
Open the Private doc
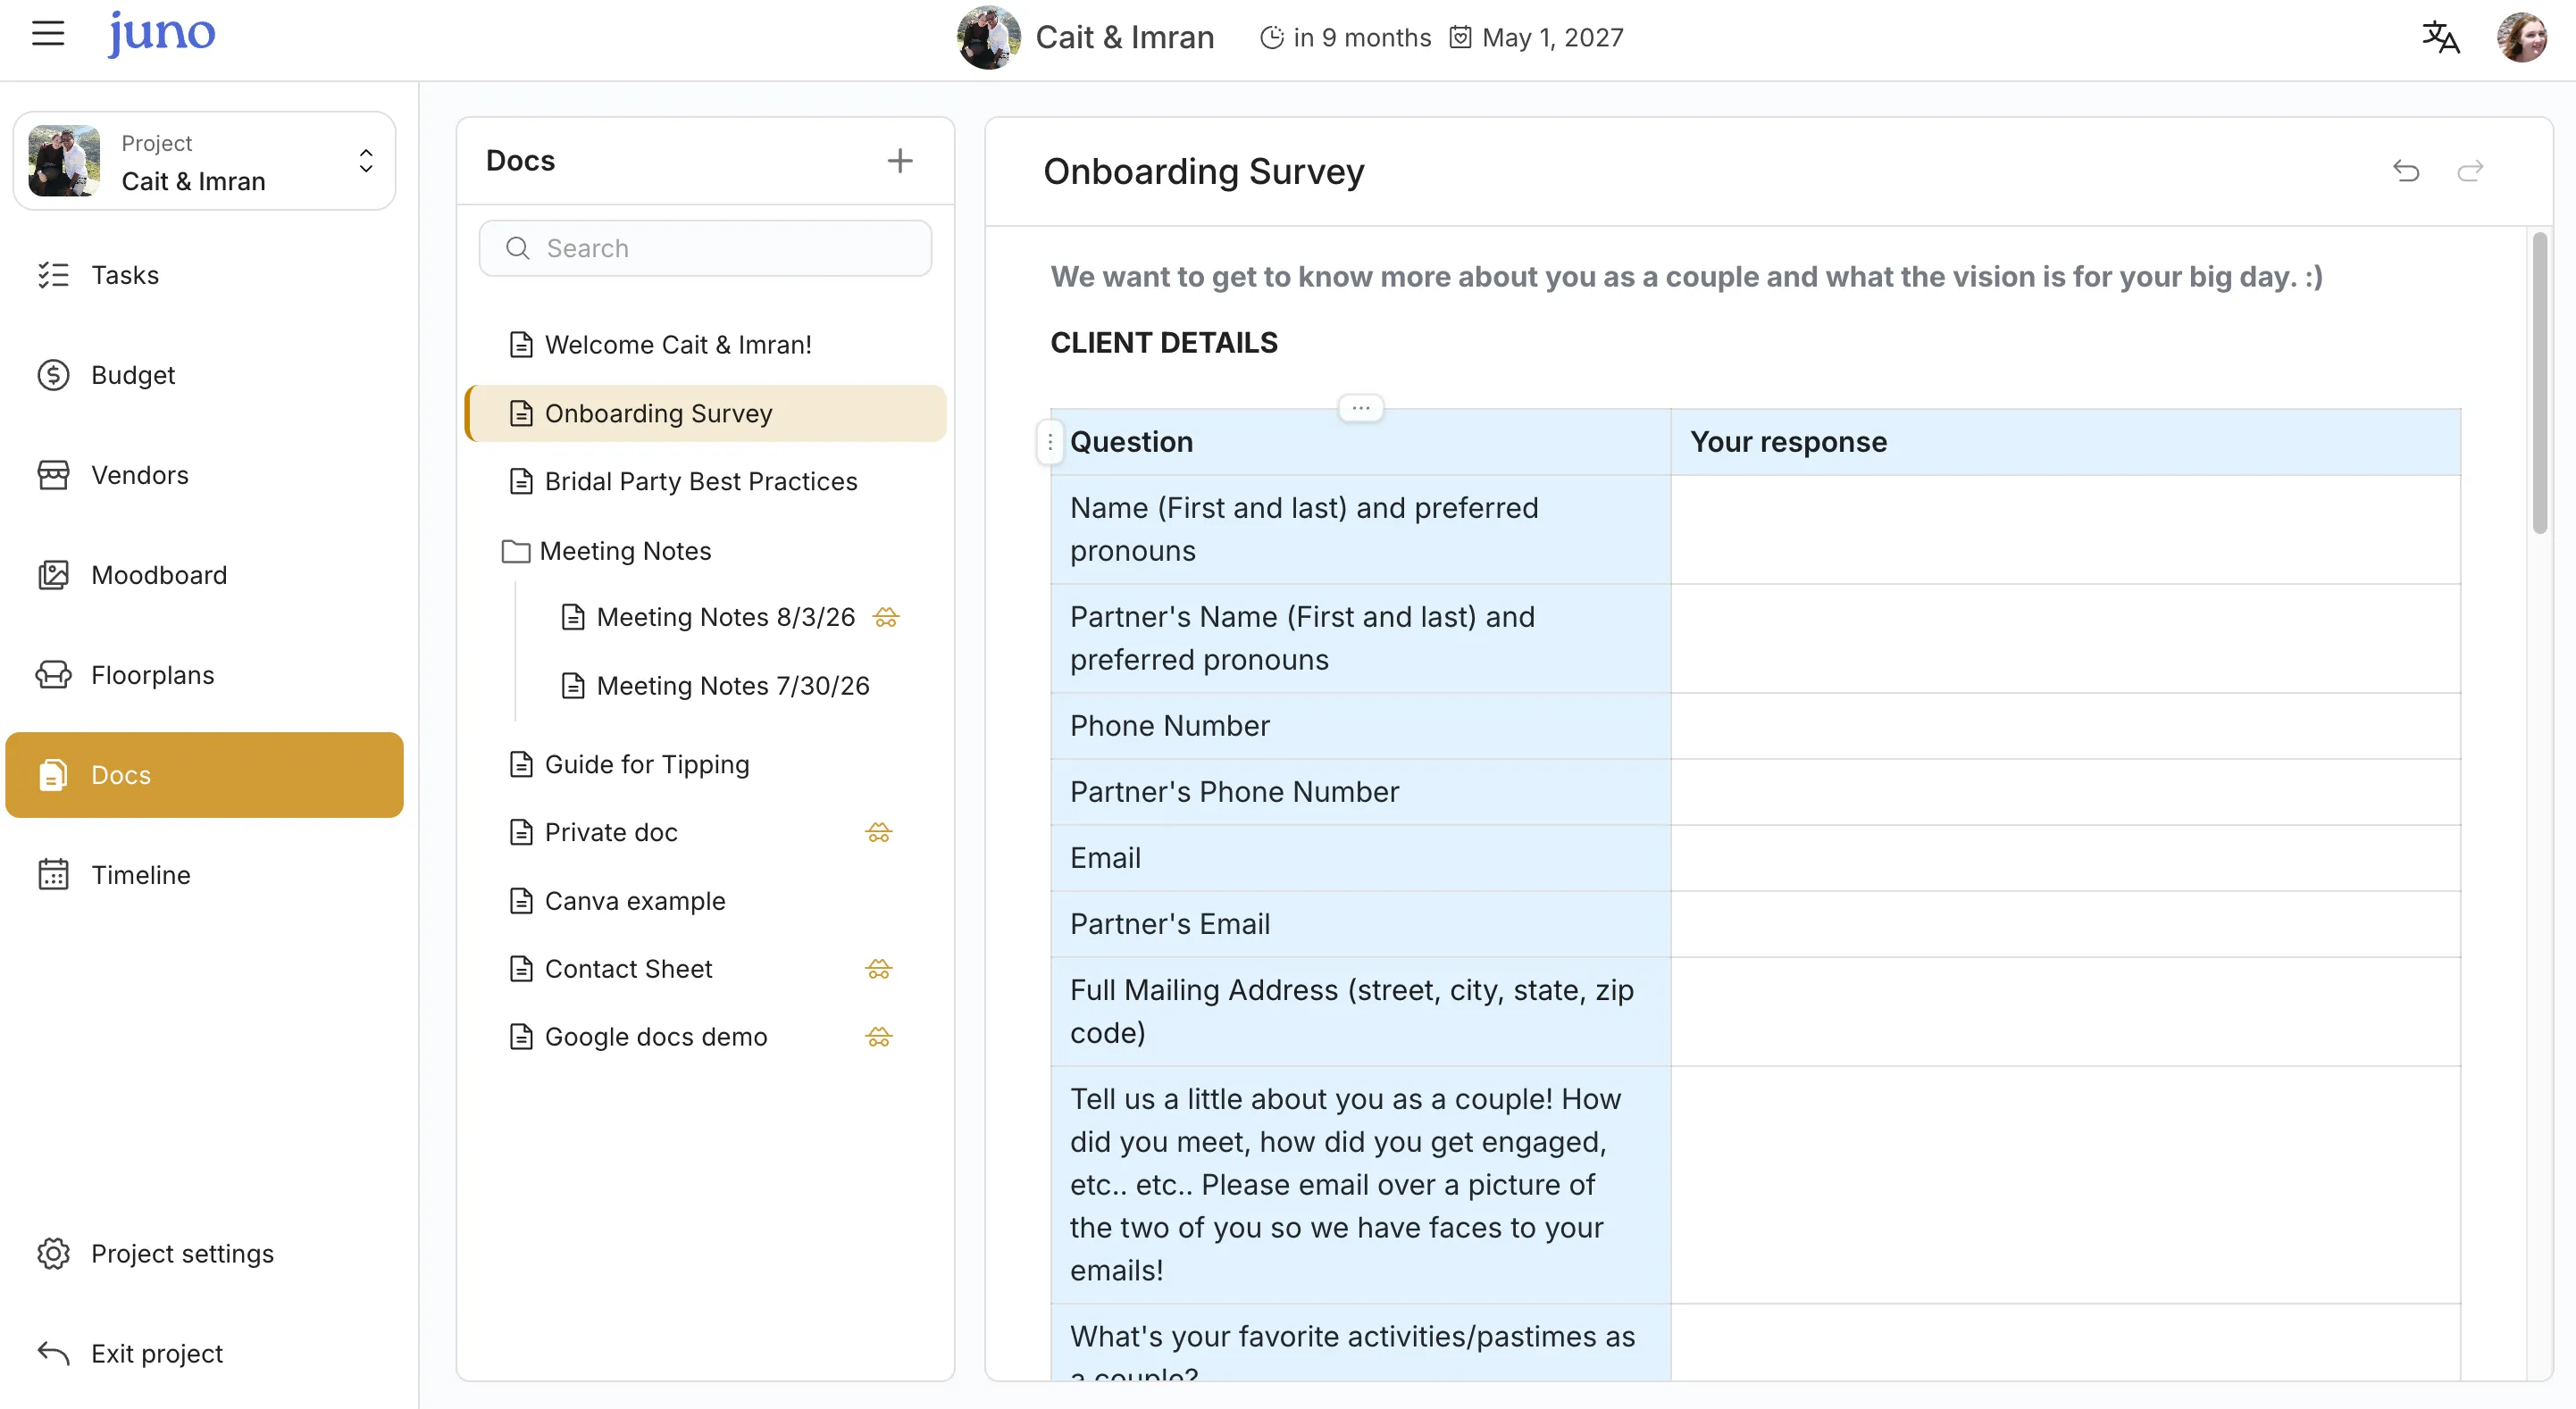point(705,833)
